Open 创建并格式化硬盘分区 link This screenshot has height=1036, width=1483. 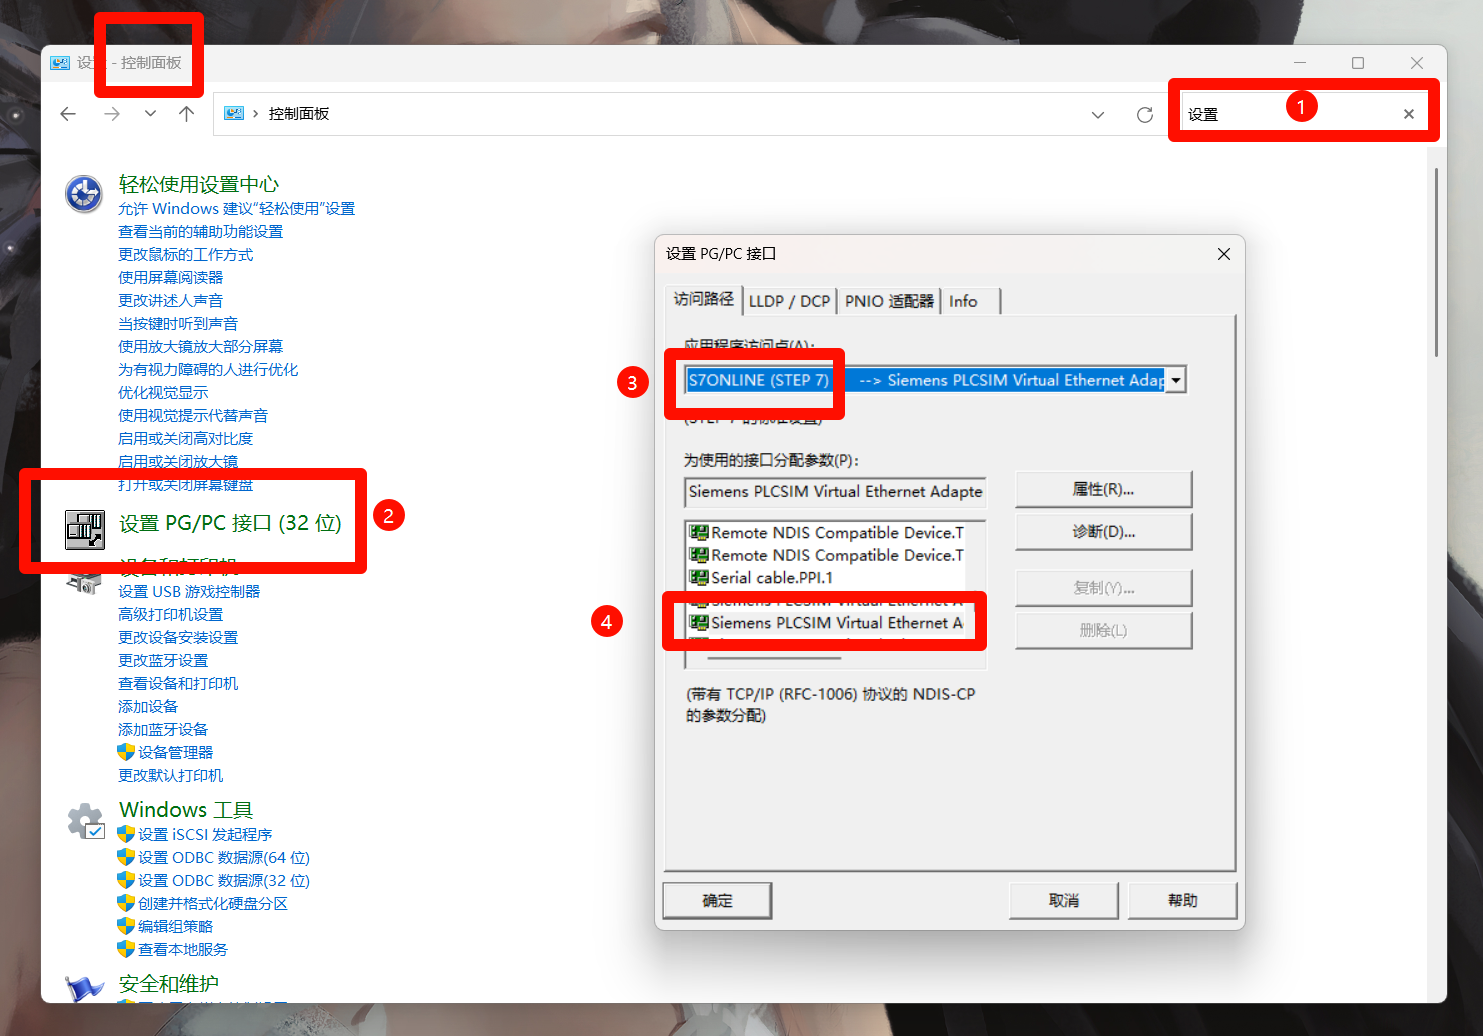point(213,904)
